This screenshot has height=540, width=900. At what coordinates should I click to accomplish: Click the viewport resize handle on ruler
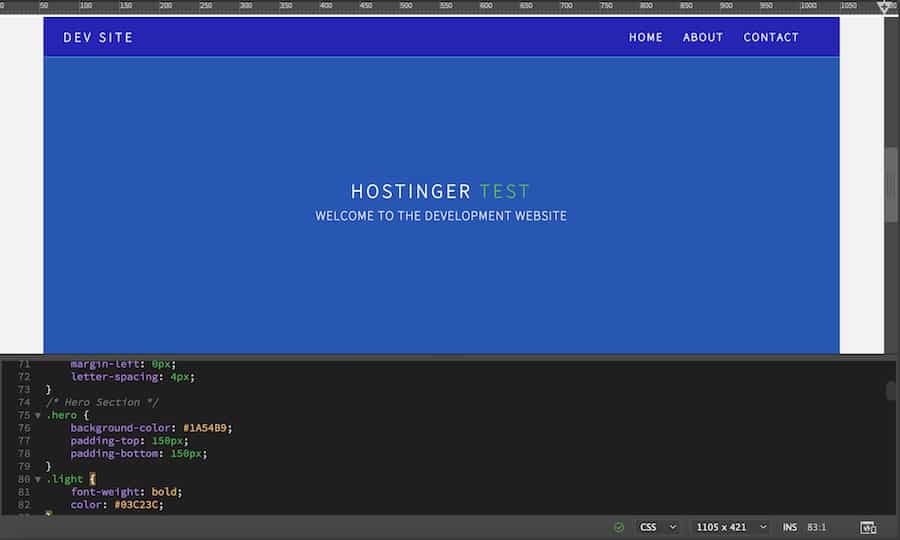point(885,6)
